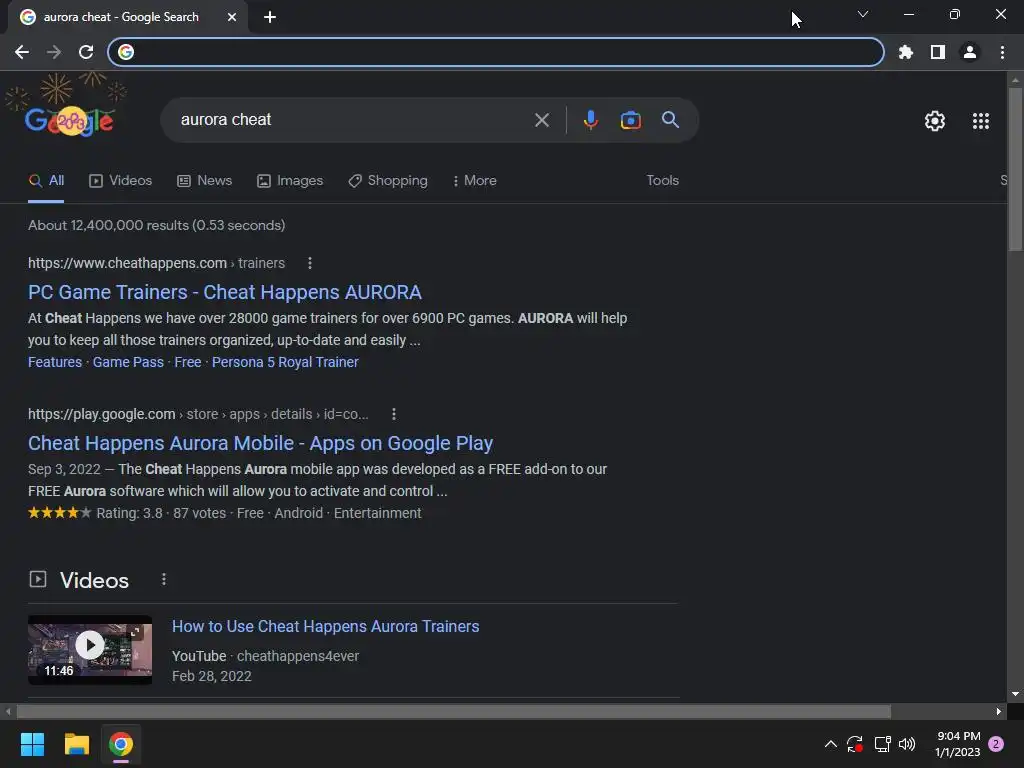Open a new browser tab
1024x768 pixels.
coord(270,17)
